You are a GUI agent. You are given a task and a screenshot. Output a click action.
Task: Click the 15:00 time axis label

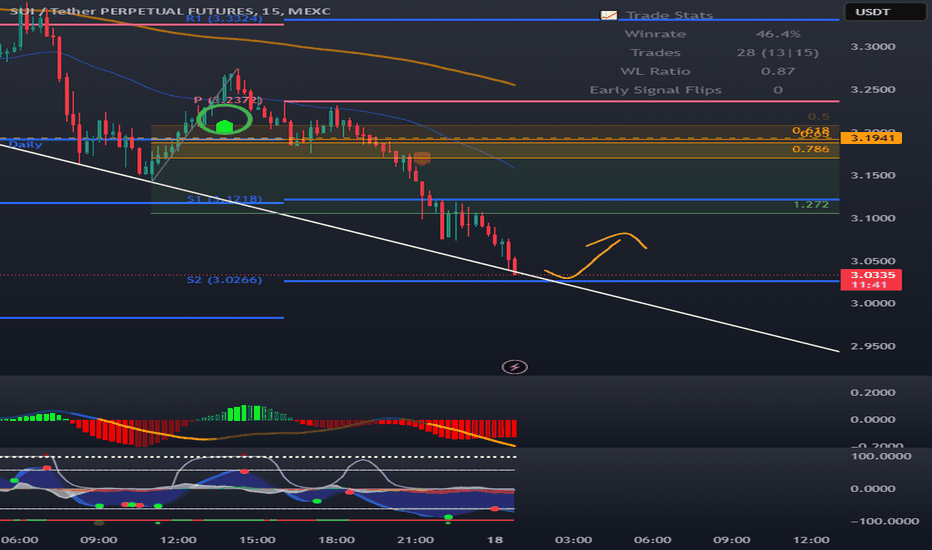(x=257, y=540)
